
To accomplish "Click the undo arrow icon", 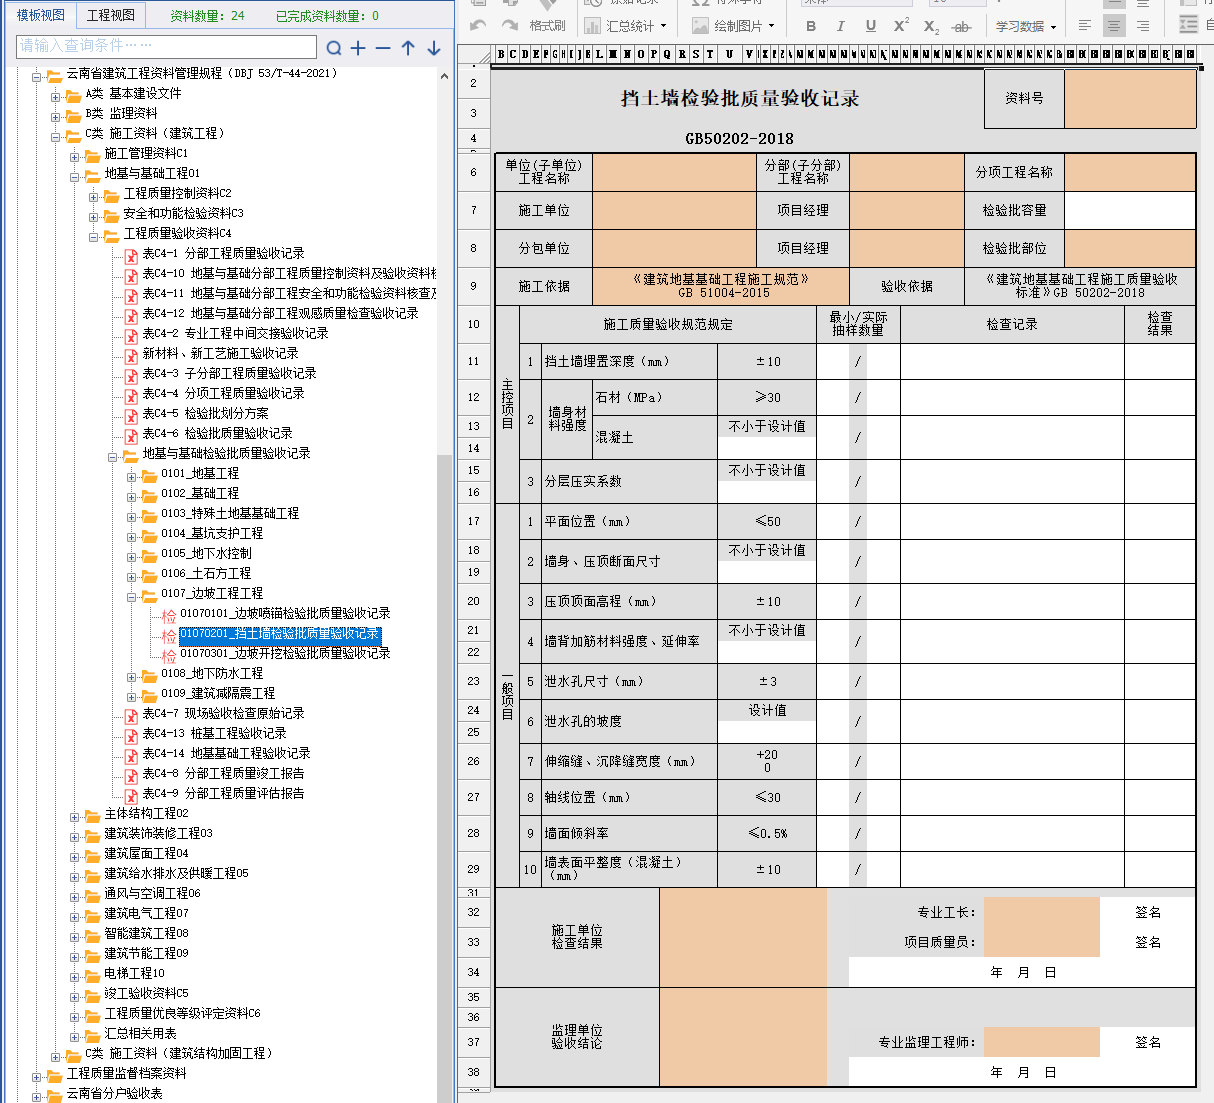I will tap(479, 25).
